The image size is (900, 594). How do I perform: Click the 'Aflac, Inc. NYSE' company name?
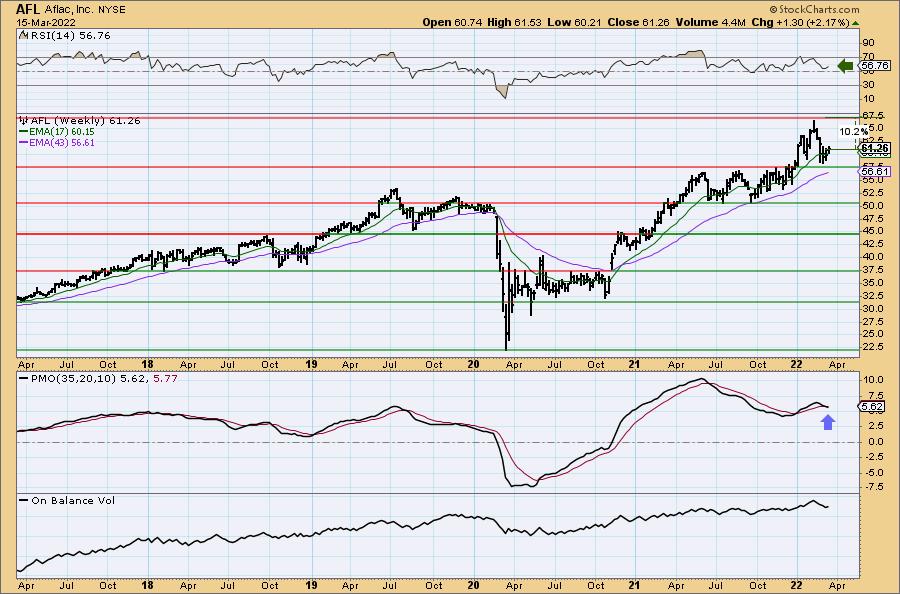(x=84, y=10)
